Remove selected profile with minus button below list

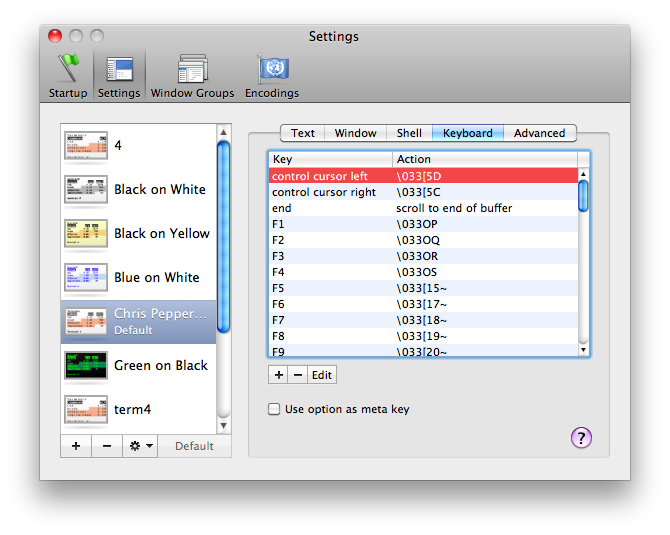(x=107, y=446)
